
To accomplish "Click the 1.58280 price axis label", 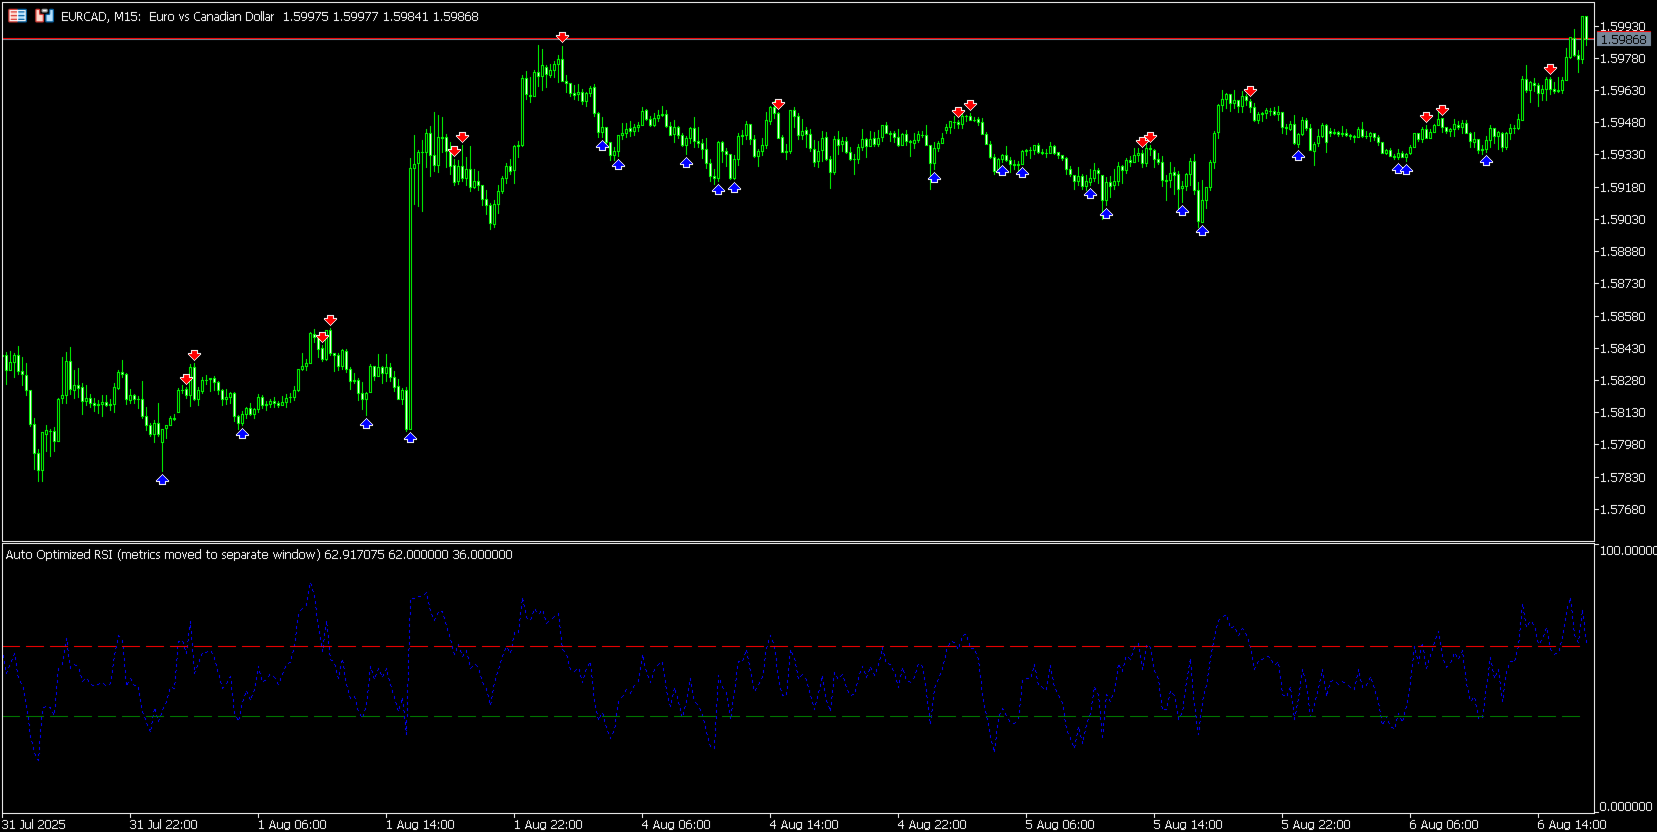I will click(x=1623, y=380).
